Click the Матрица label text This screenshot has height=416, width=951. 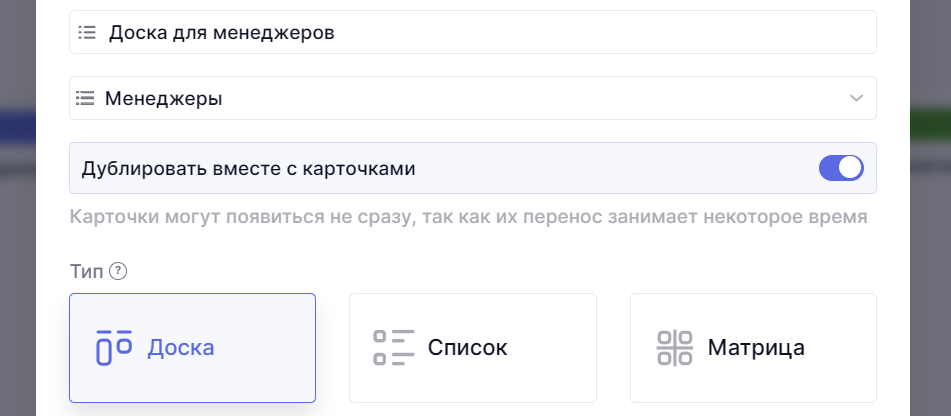point(756,347)
